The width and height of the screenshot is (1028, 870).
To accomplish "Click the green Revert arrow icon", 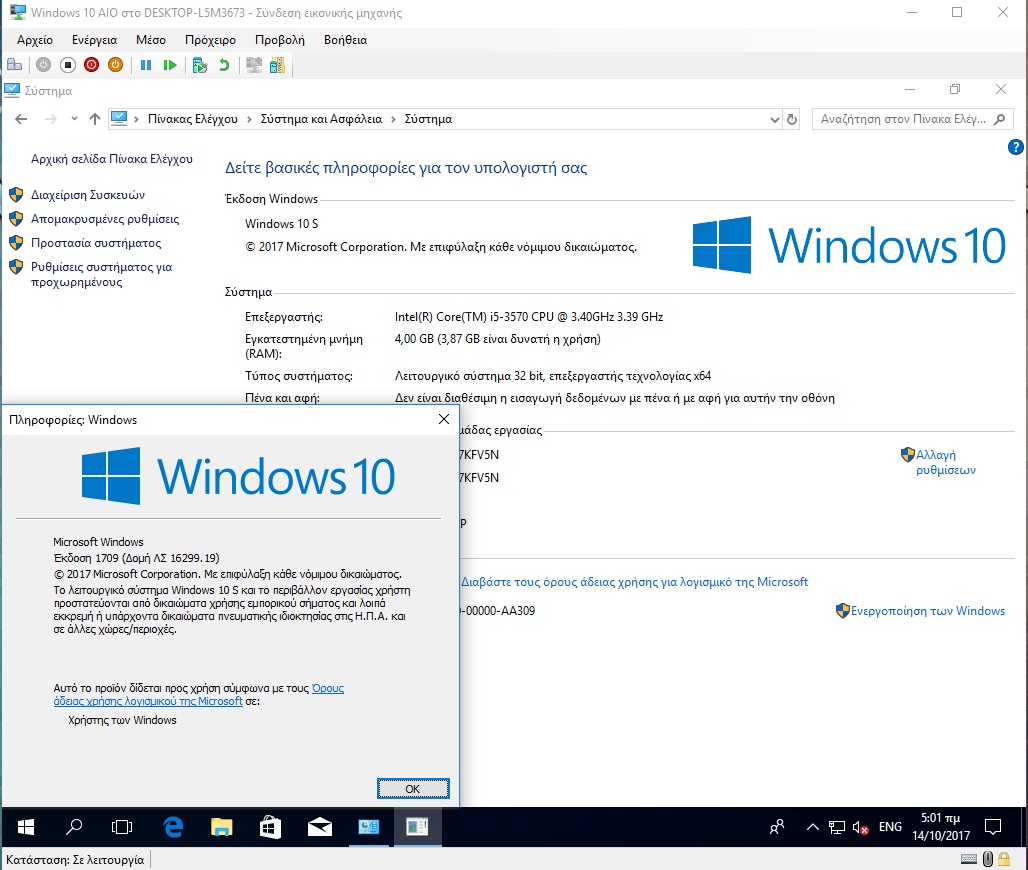I will click(x=224, y=65).
